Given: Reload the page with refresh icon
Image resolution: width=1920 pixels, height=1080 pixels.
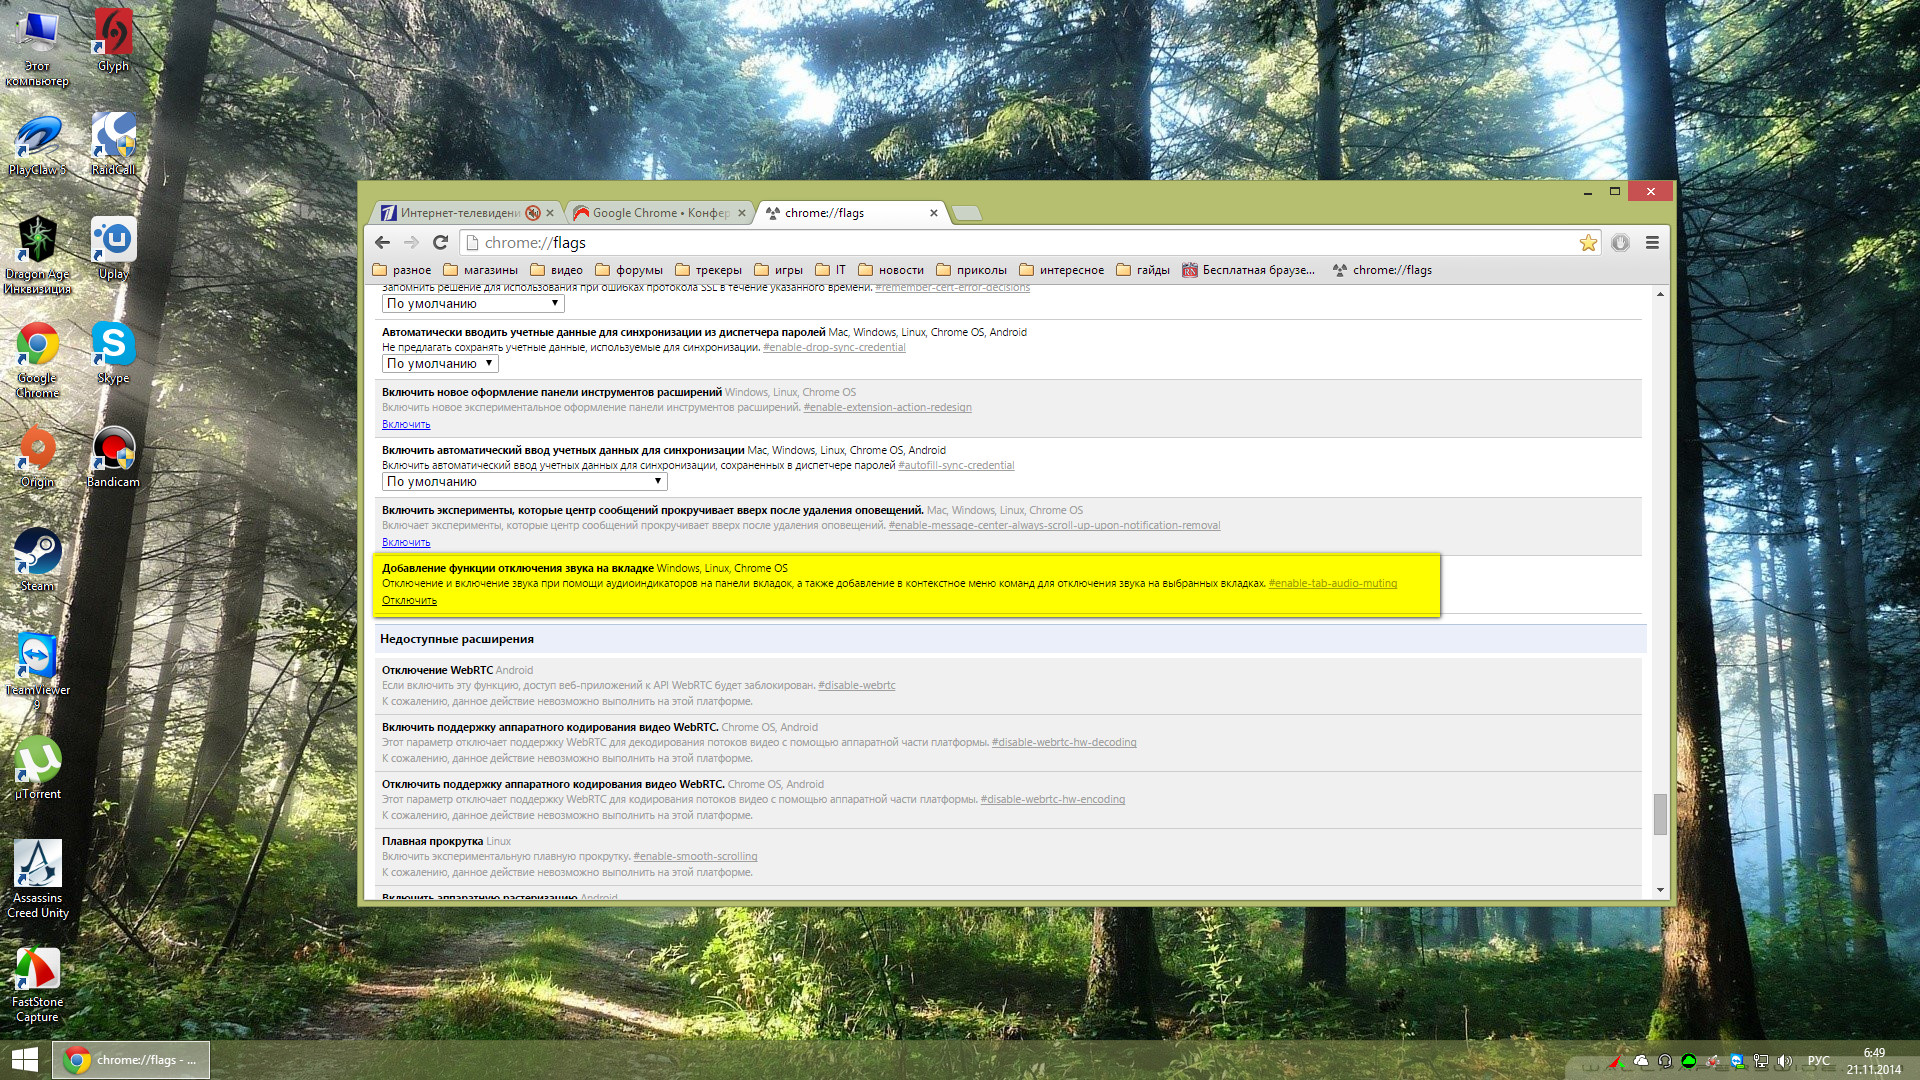Looking at the screenshot, I should tap(440, 243).
